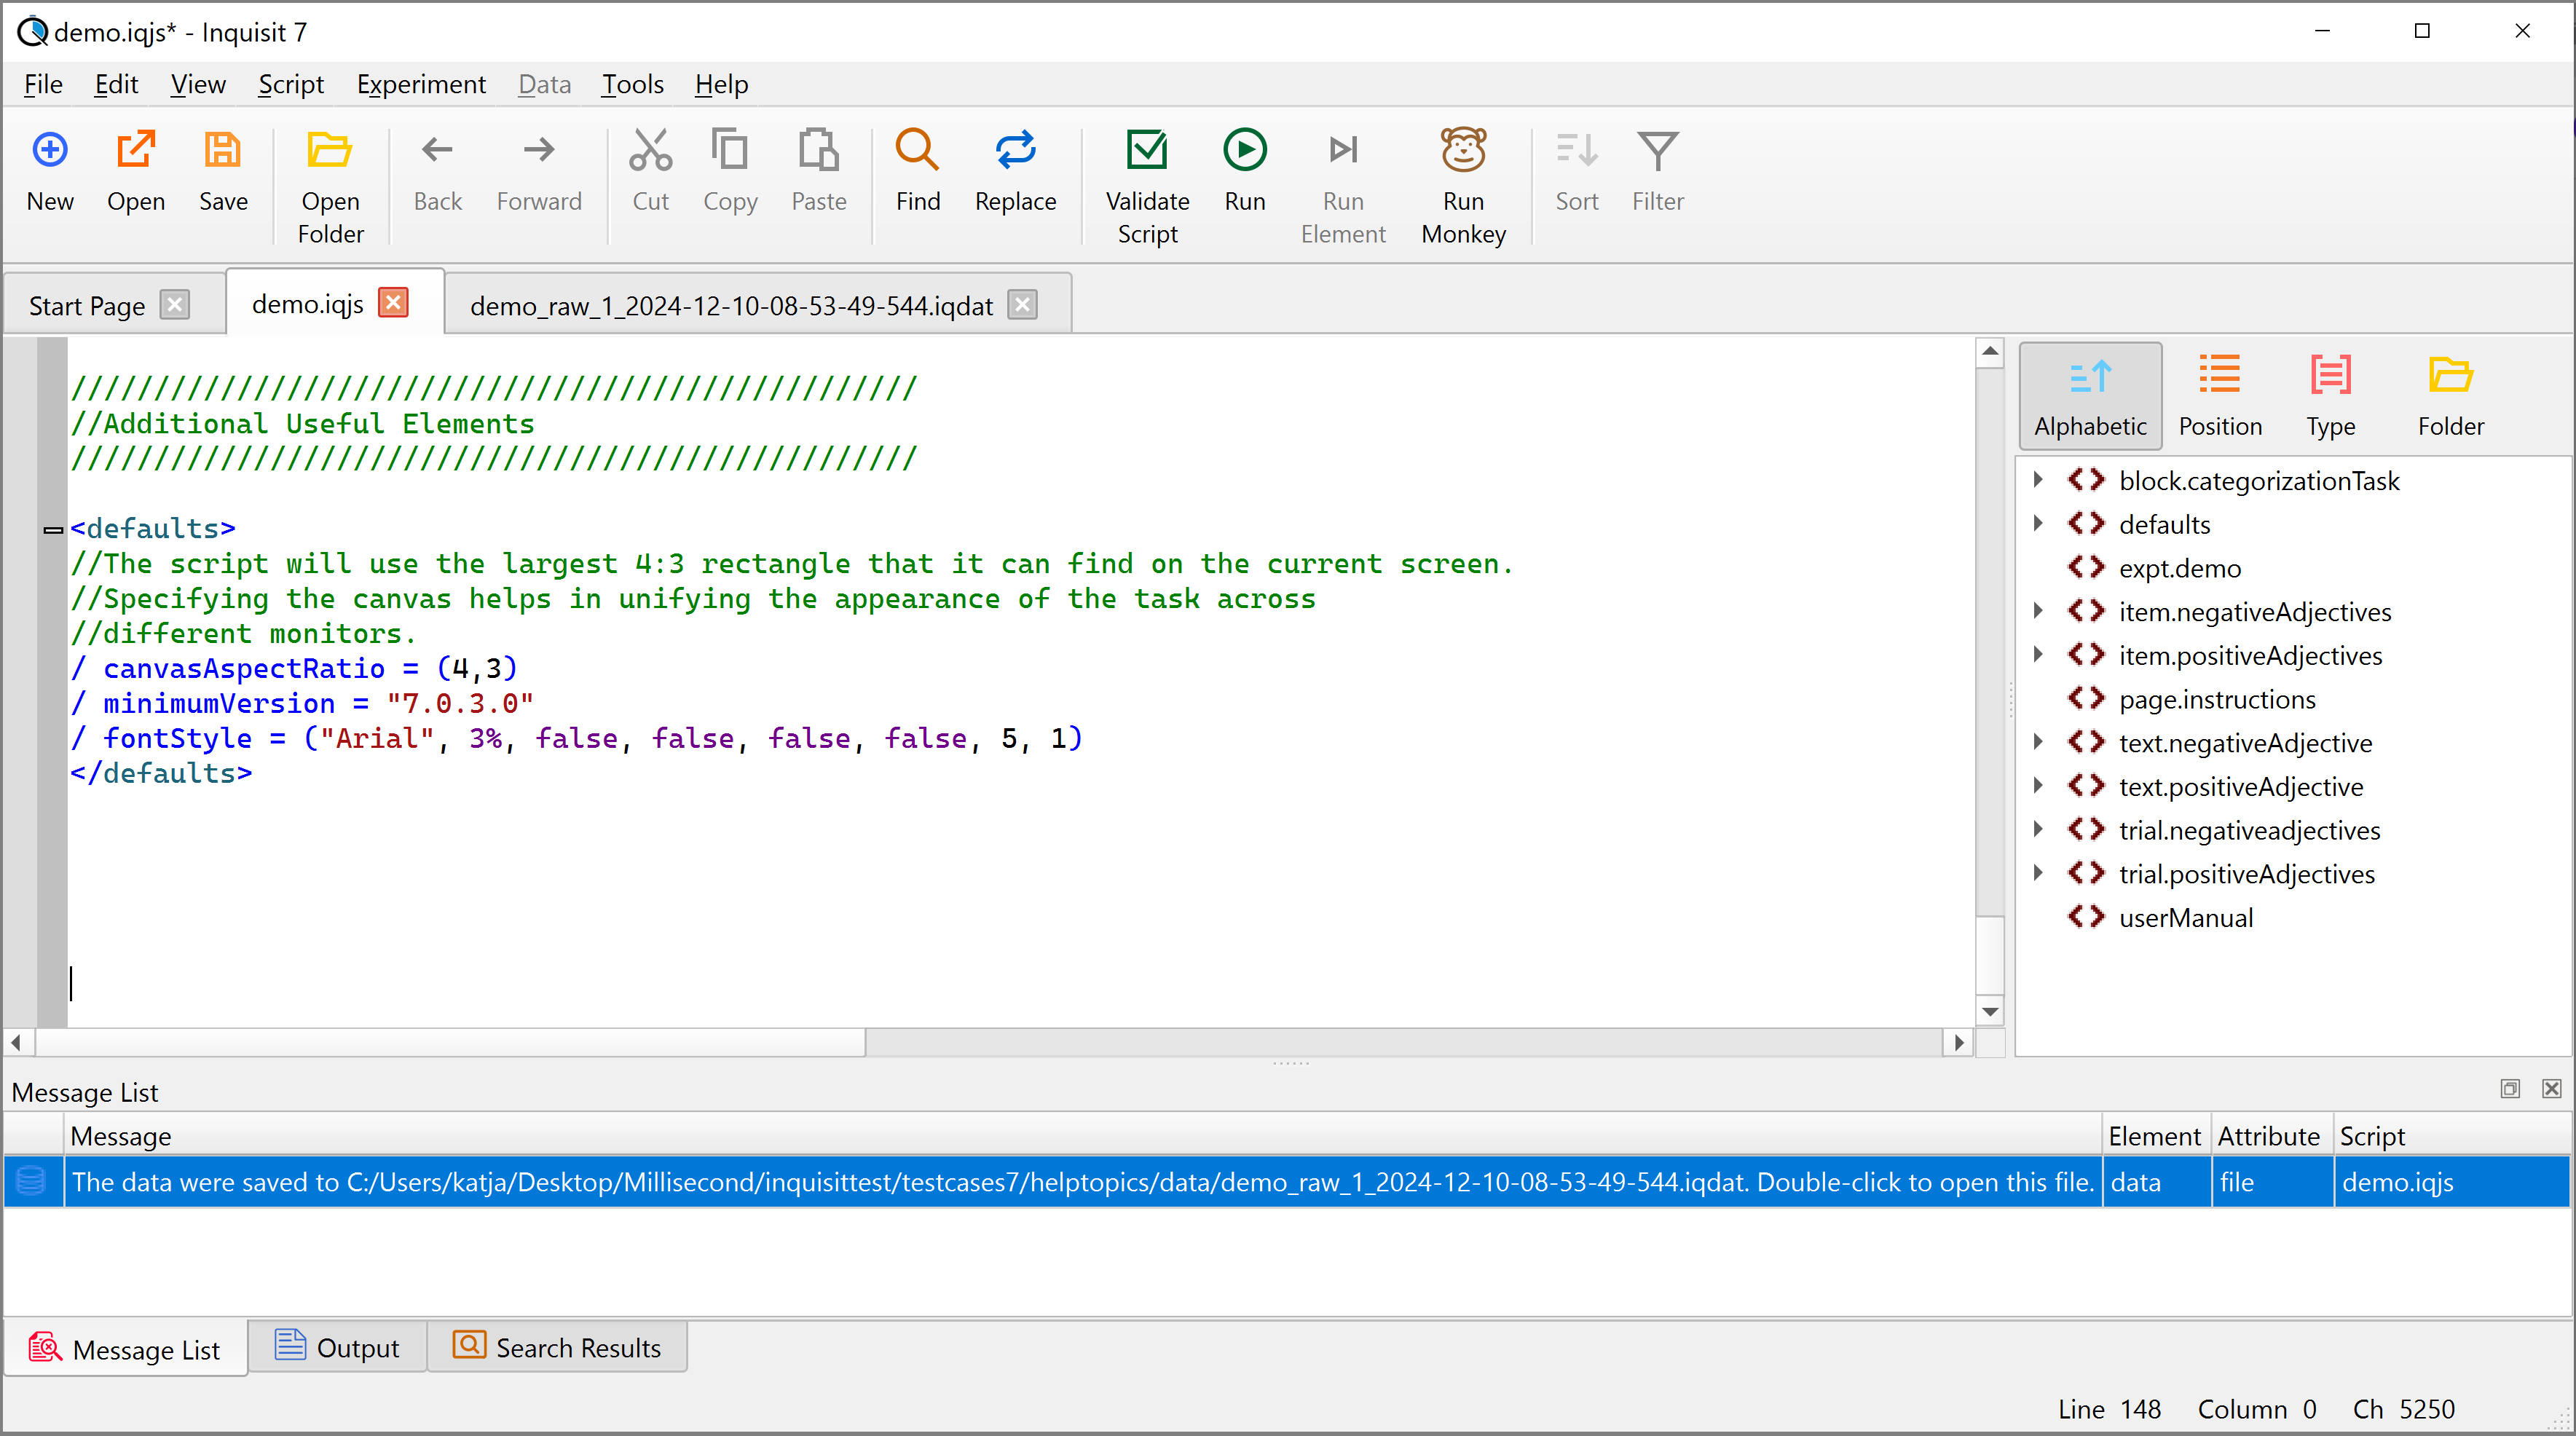2576x1436 pixels.
Task: Expand the defaults tree node
Action: [2038, 523]
